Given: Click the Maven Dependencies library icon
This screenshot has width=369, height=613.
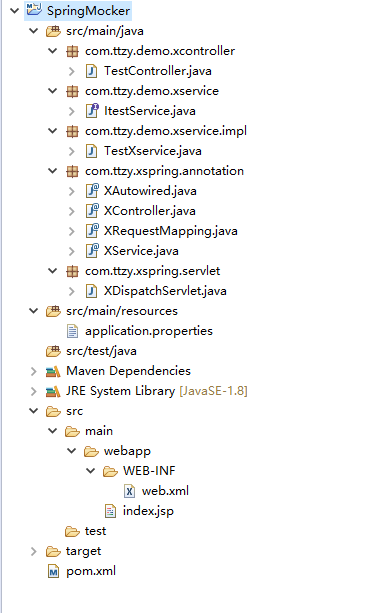Looking at the screenshot, I should pos(53,371).
